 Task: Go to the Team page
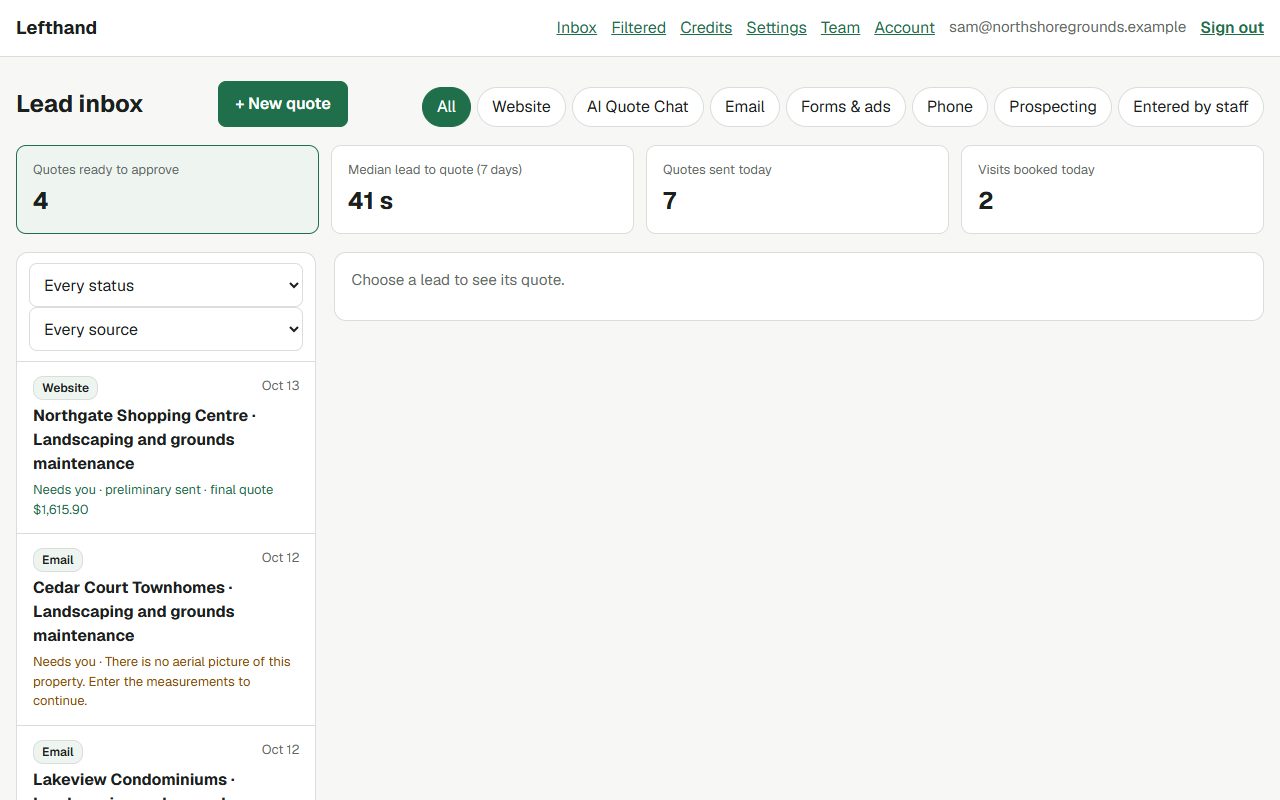point(841,28)
